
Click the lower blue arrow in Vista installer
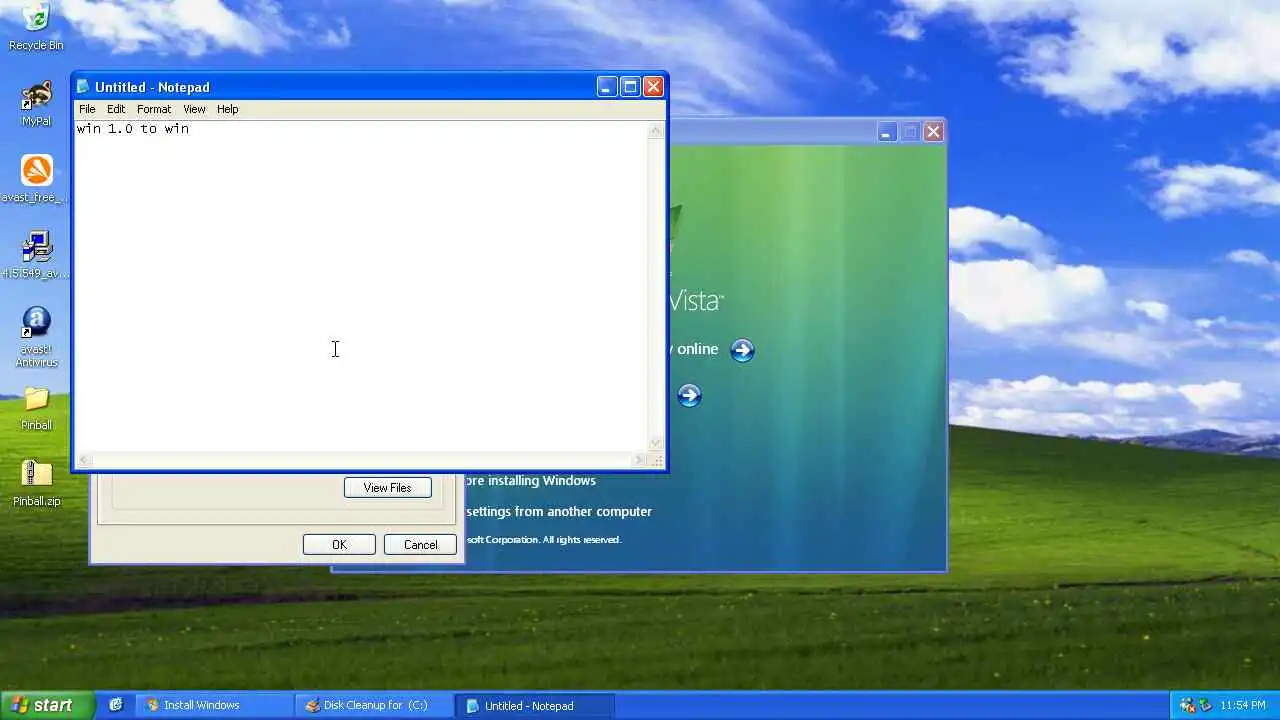click(x=689, y=396)
